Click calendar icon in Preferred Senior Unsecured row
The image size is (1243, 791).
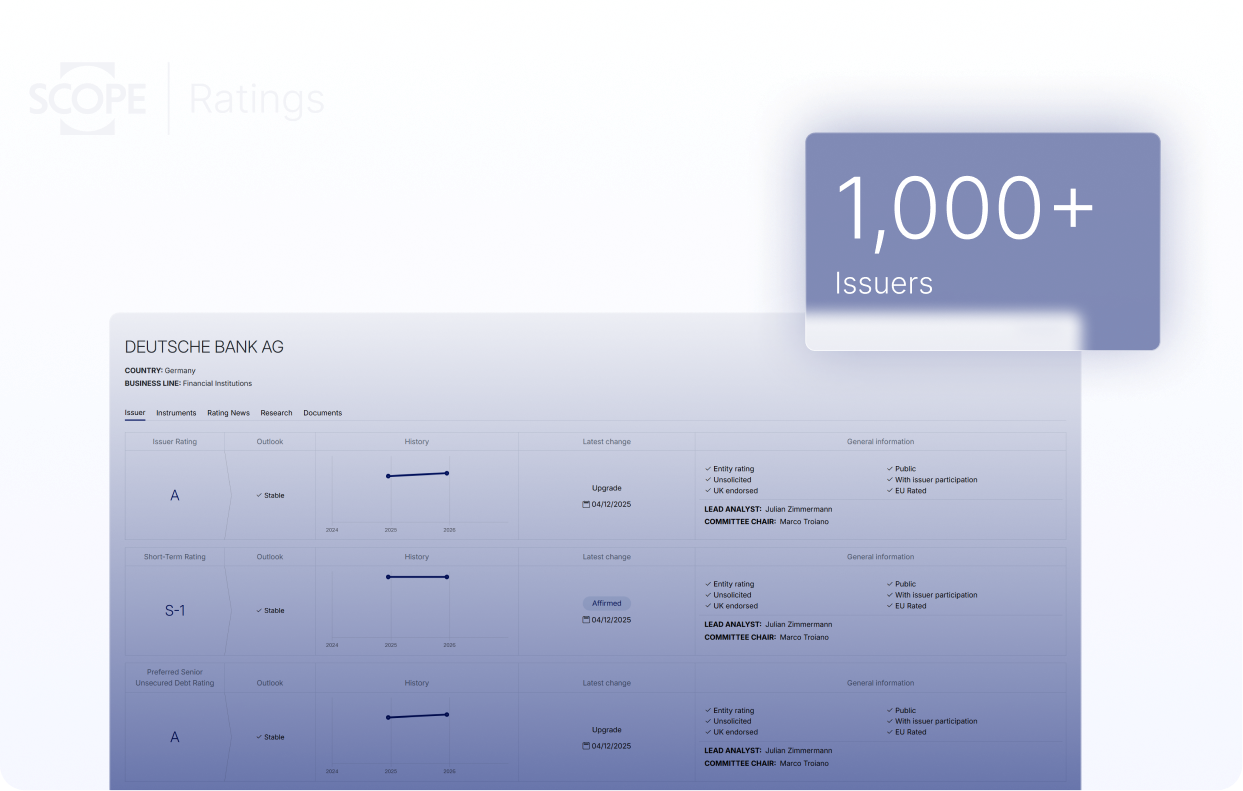[x=586, y=746]
